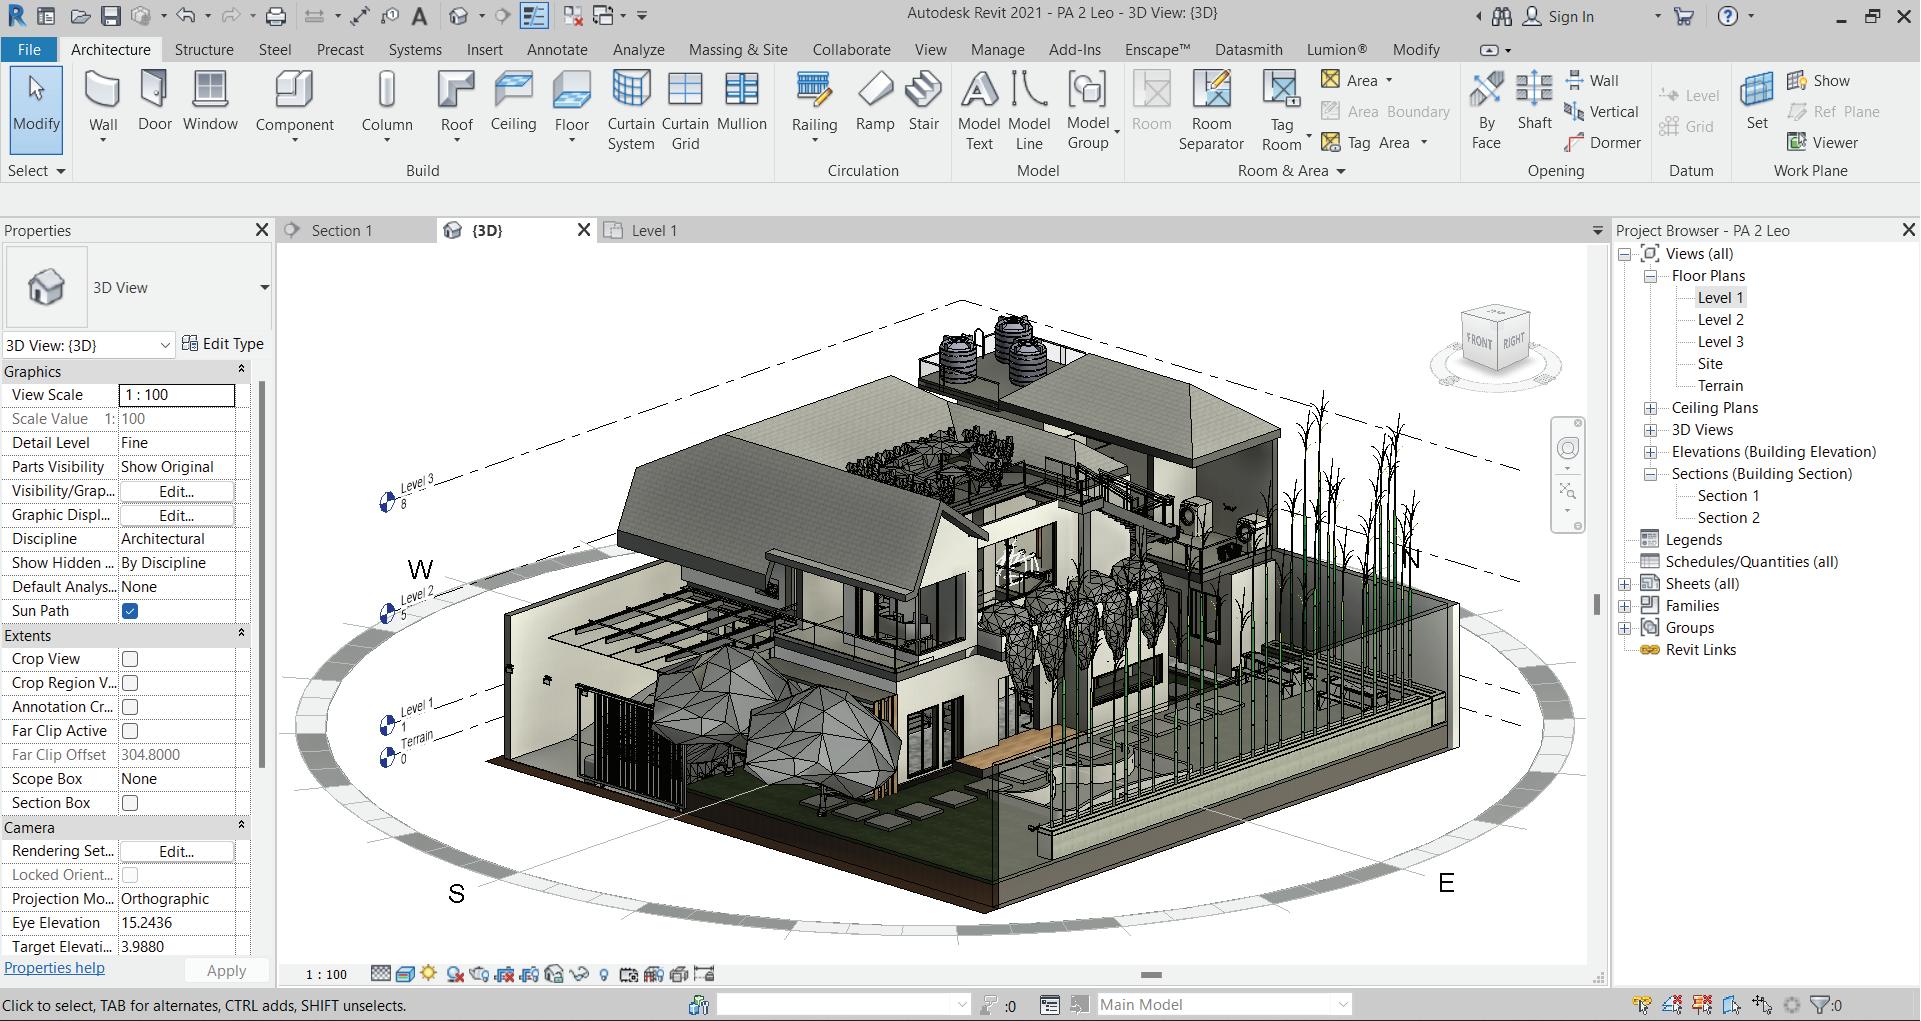
Task: Turn on the Section Box checkbox
Action: point(130,803)
